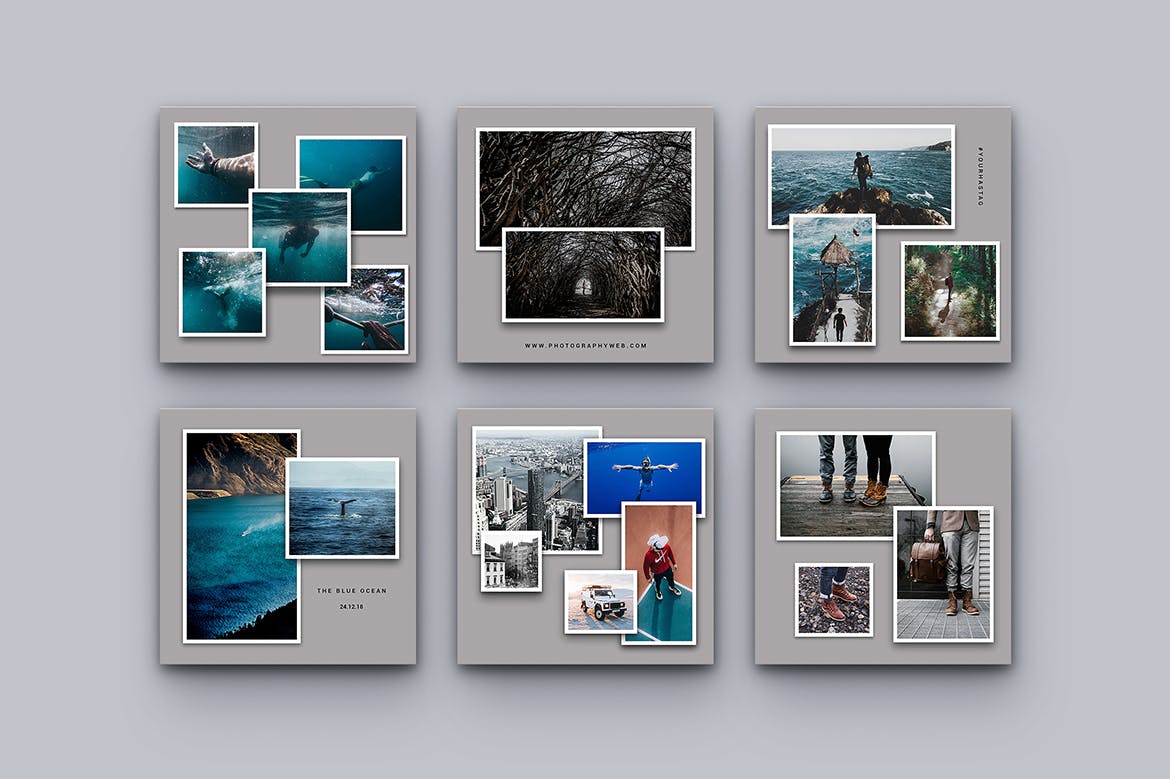The height and width of the screenshot is (779, 1170).
Task: Open the underwater paddle photo
Action: (365, 309)
